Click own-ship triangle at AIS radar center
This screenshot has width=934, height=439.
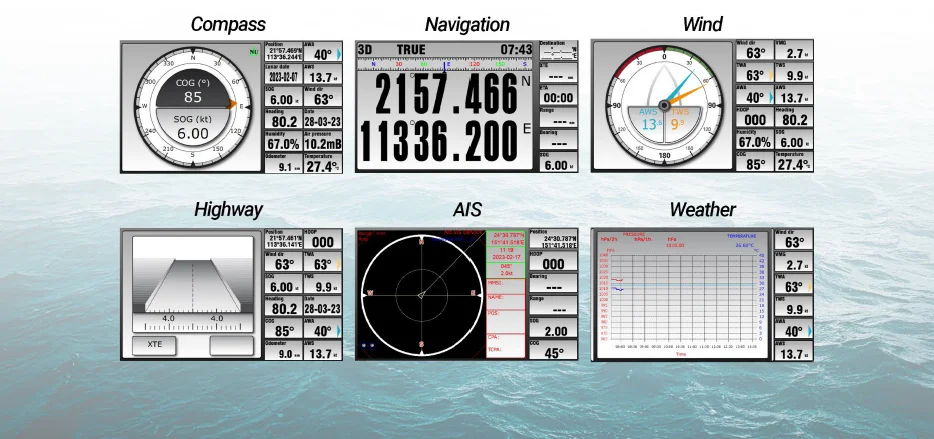pos(421,294)
